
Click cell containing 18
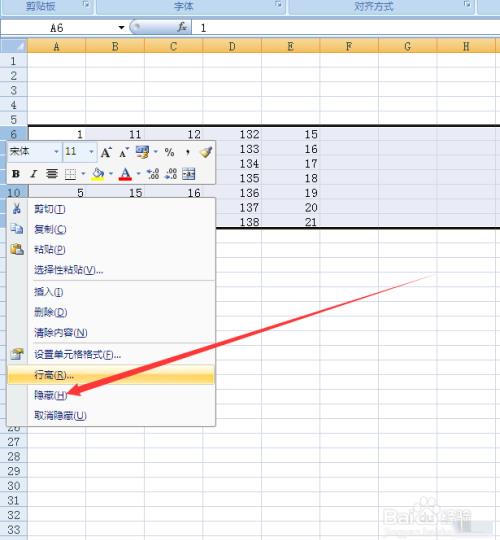[291, 178]
